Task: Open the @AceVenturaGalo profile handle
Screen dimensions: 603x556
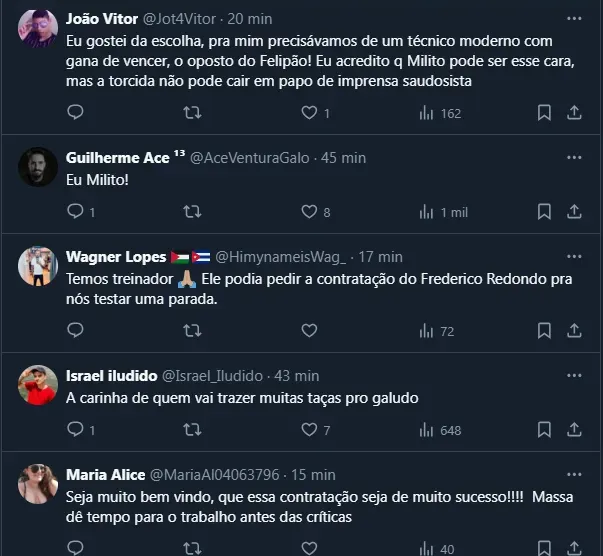Action: point(249,158)
